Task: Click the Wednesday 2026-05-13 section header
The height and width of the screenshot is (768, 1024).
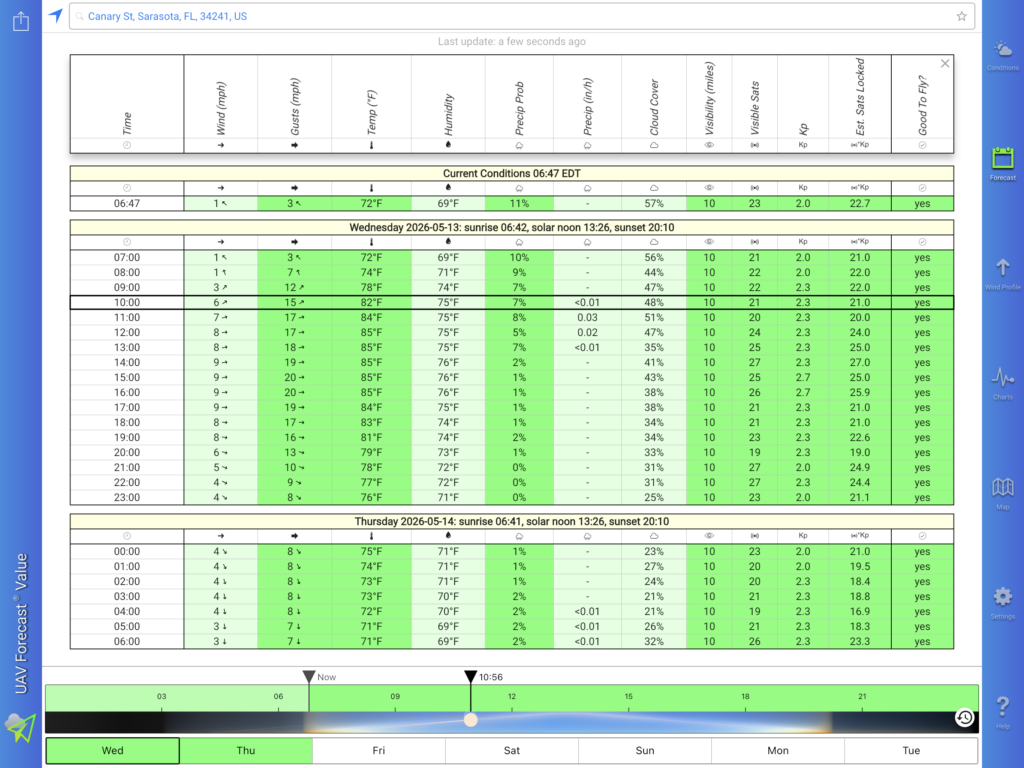Action: [x=512, y=227]
